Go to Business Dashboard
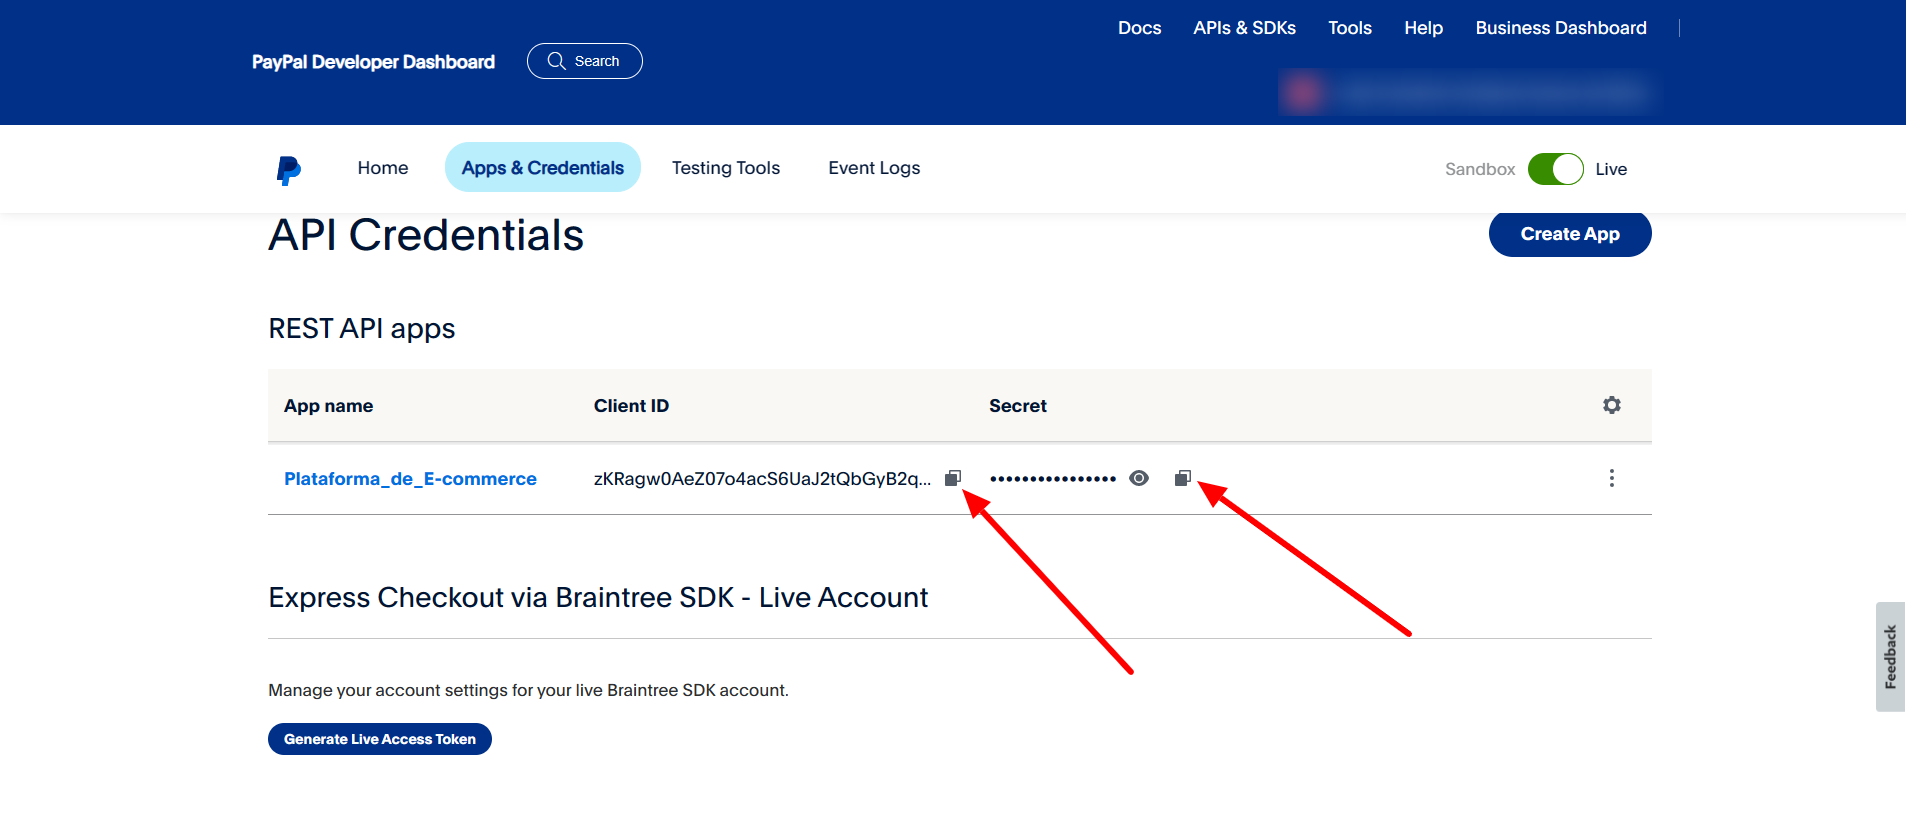Viewport: 1906px width, 814px height. pos(1561,28)
